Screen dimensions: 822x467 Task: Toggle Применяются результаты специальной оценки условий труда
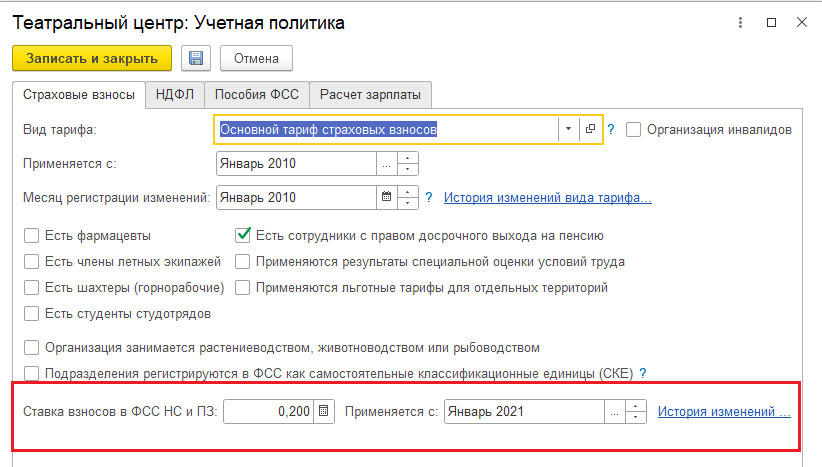pyautogui.click(x=243, y=262)
